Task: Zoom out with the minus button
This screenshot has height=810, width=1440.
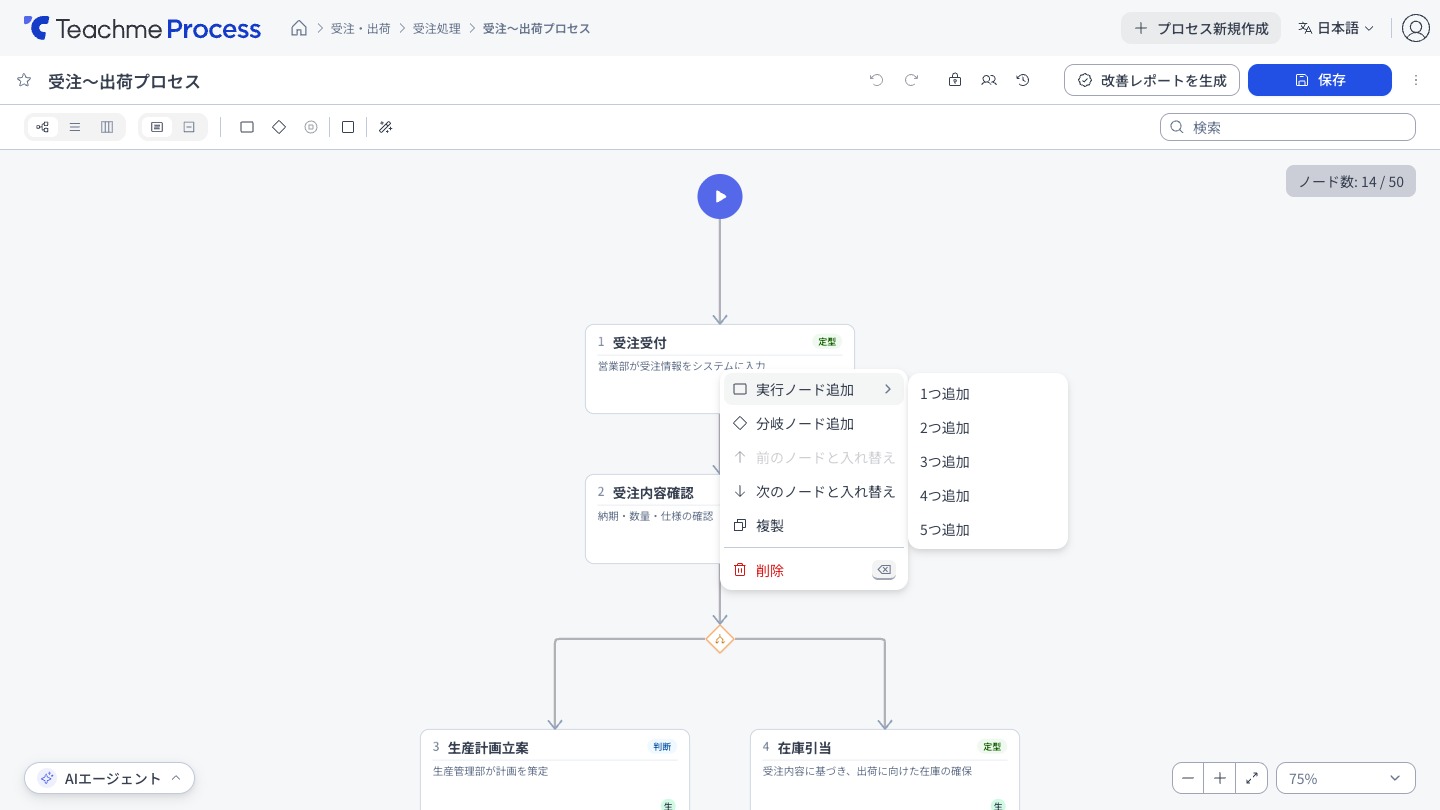Action: point(1188,778)
